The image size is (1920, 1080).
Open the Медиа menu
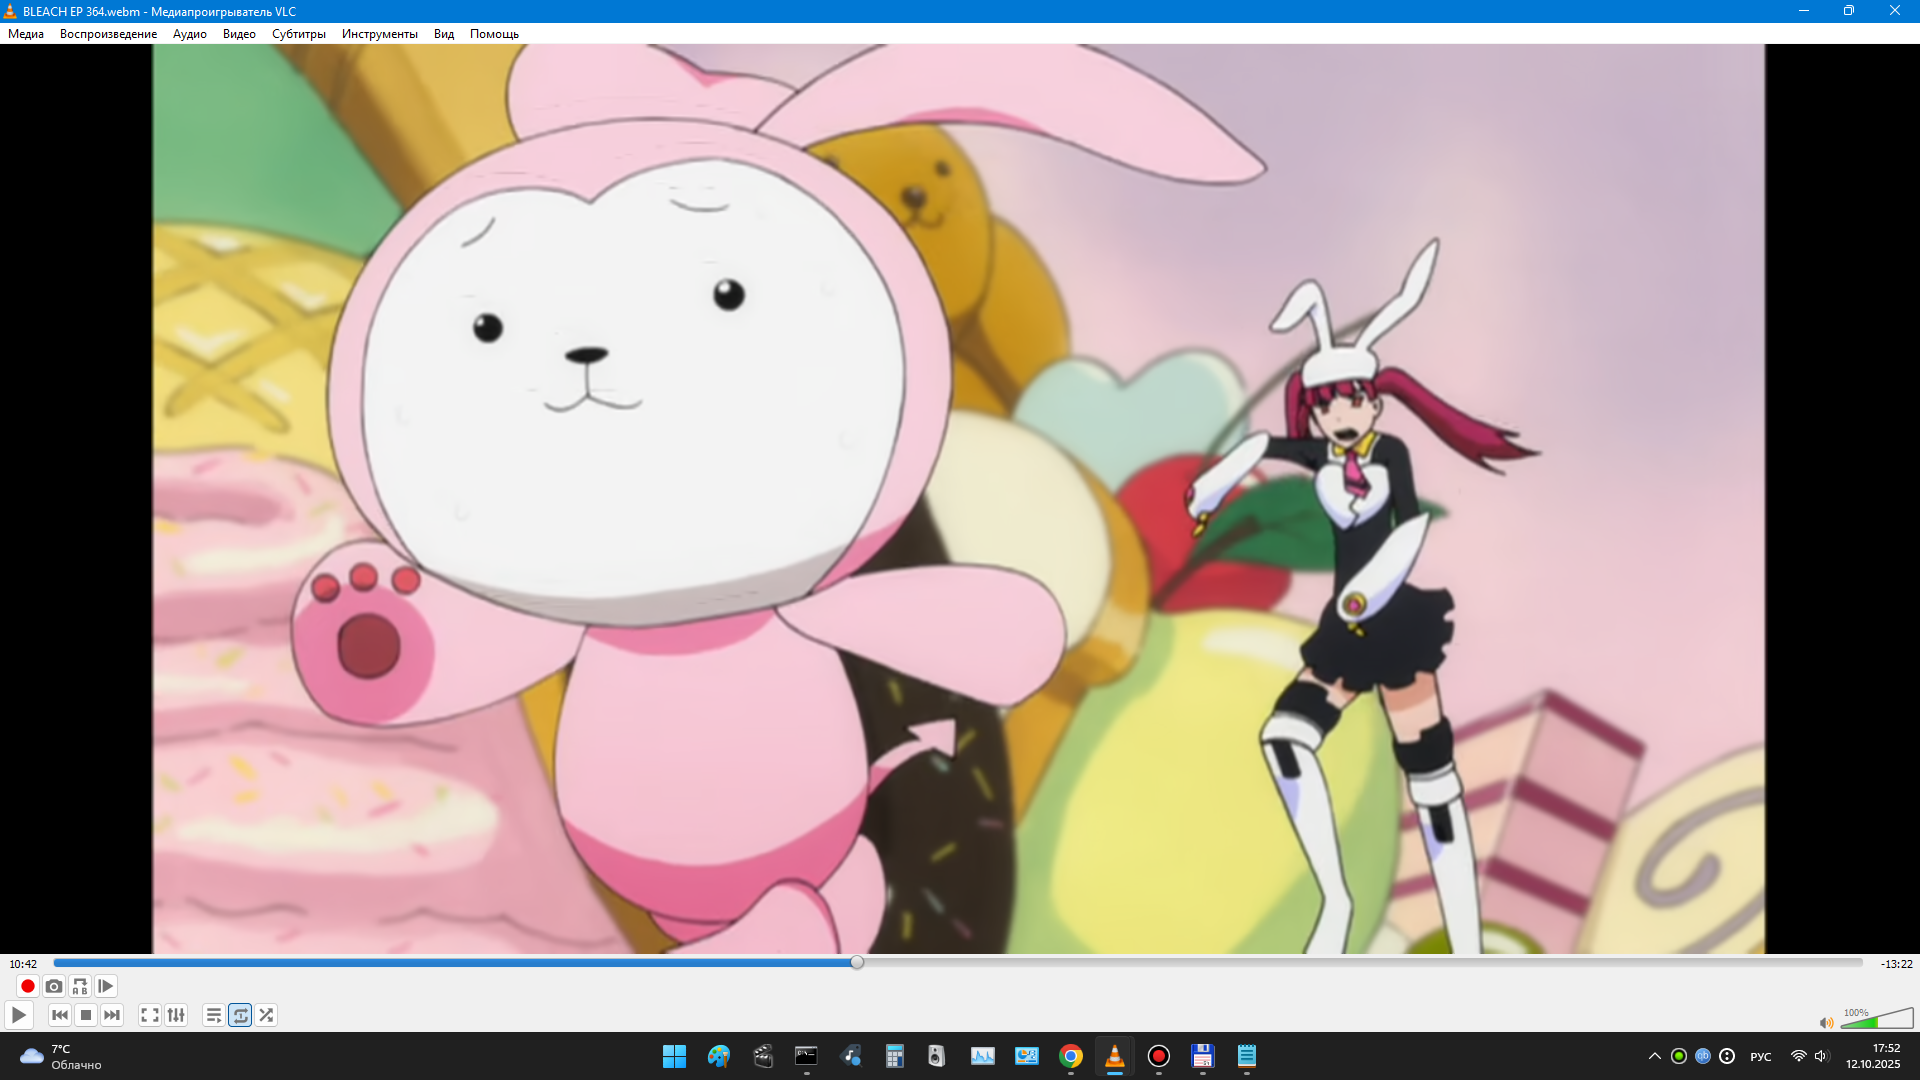pos(26,34)
